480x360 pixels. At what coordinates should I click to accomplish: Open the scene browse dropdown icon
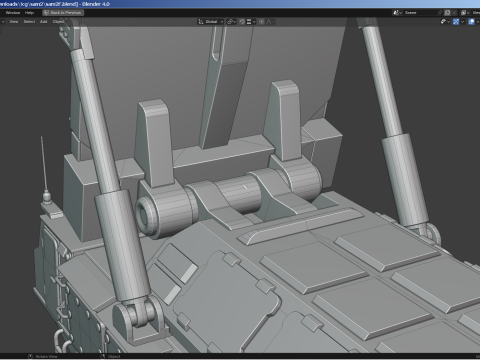(x=397, y=13)
